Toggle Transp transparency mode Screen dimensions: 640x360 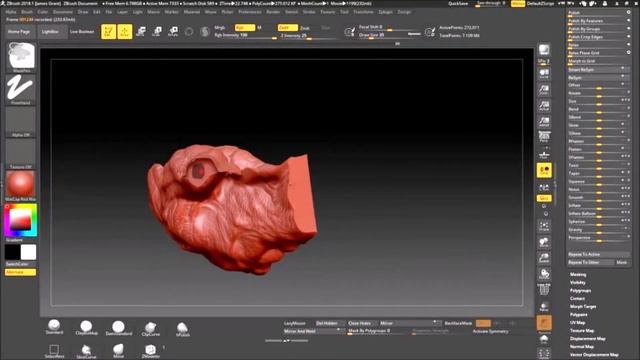click(544, 307)
